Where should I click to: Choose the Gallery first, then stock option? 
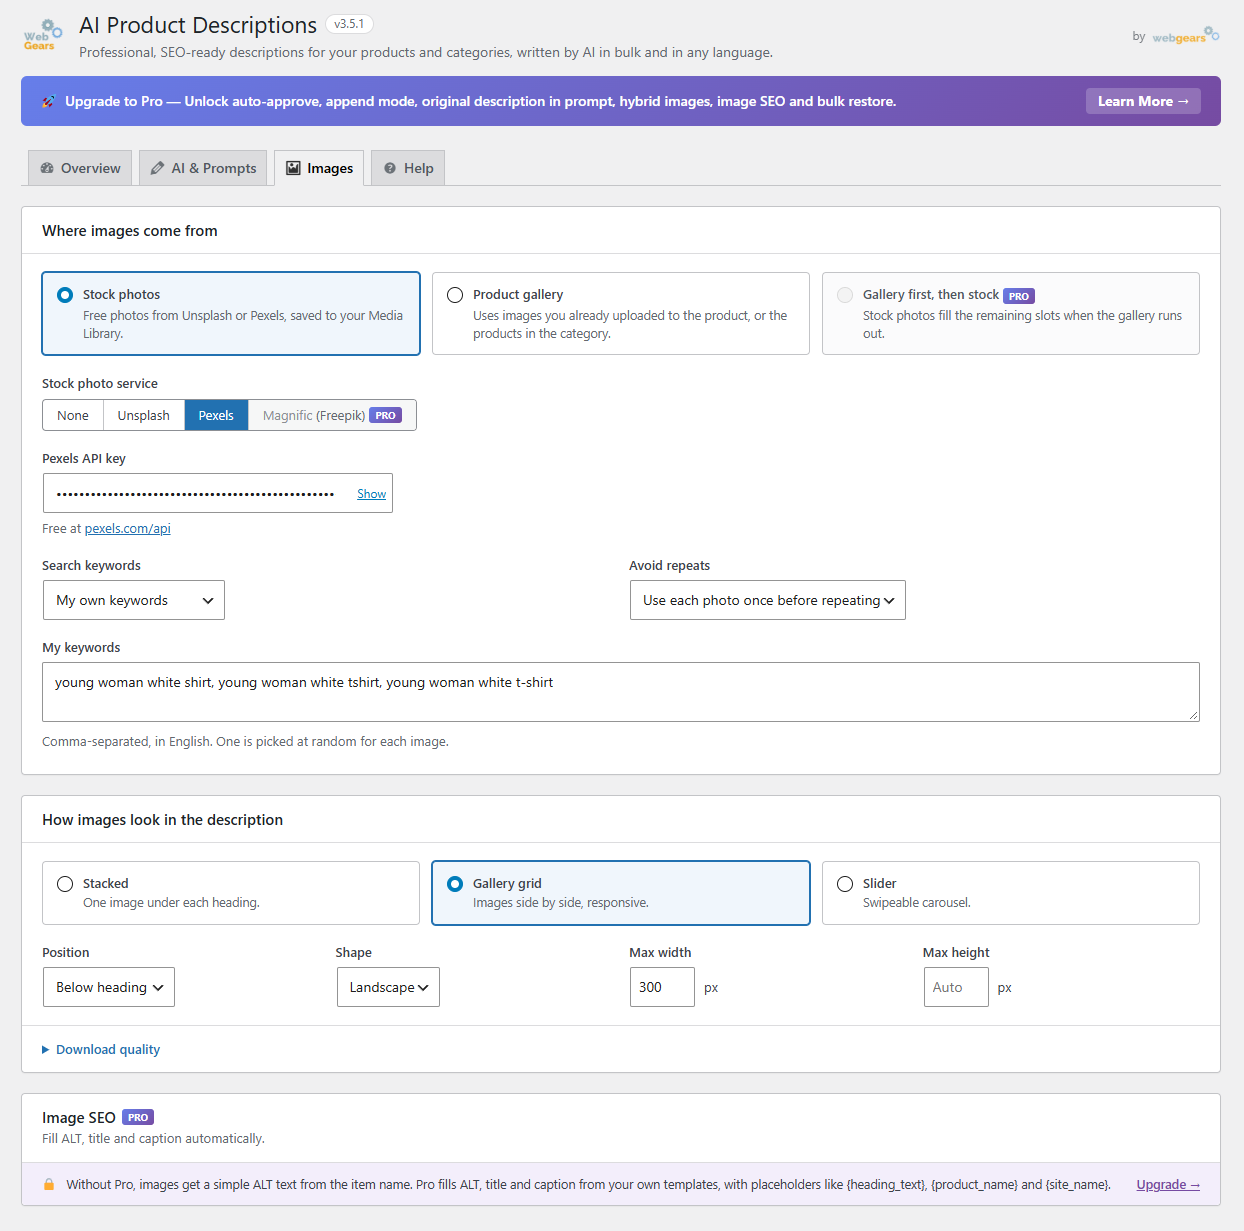[1011, 313]
